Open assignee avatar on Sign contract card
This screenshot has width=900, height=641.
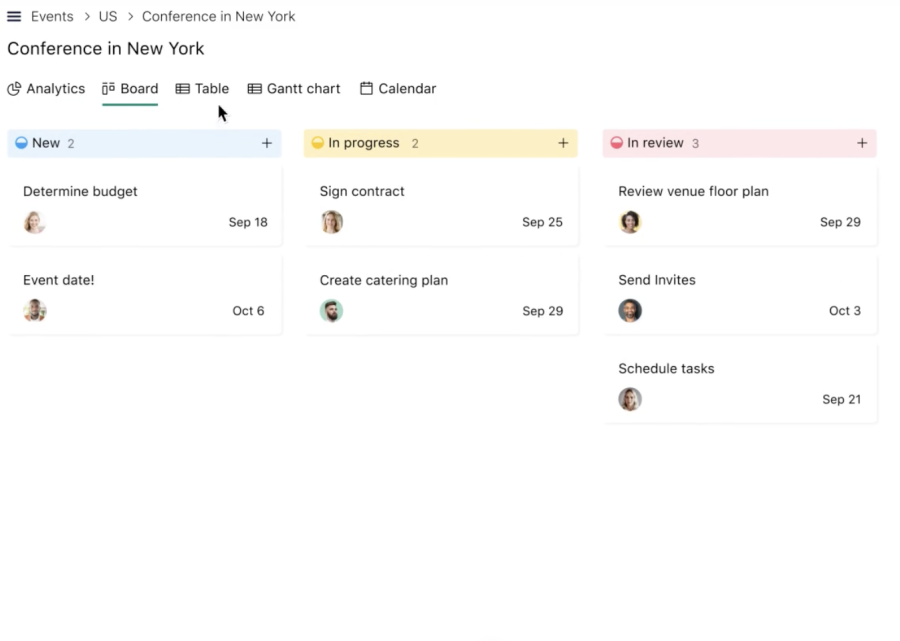click(x=331, y=222)
